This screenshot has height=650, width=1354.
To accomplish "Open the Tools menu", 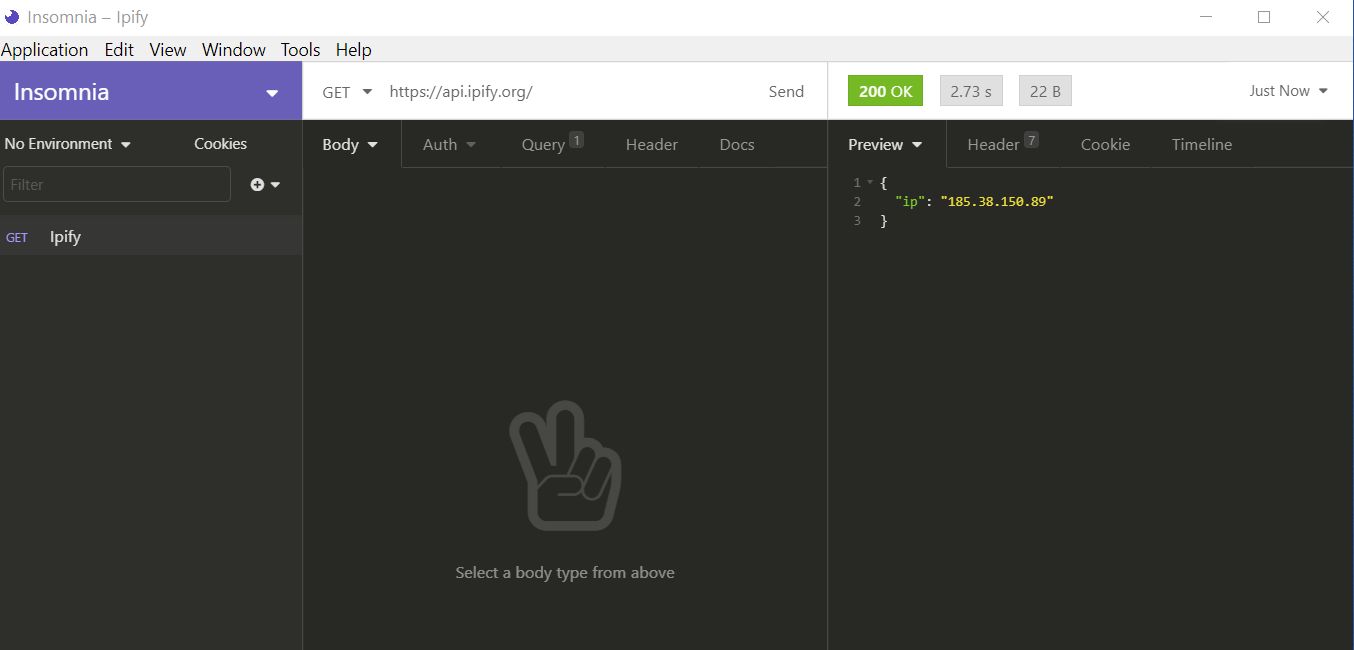I will (x=300, y=50).
